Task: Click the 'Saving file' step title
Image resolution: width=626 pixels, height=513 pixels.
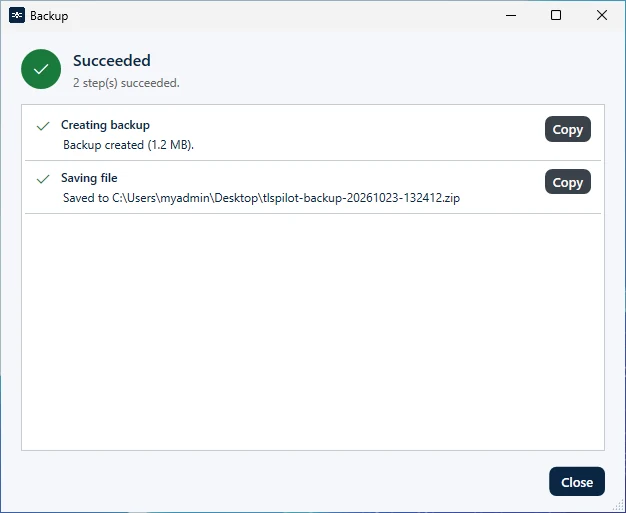Action: [89, 178]
